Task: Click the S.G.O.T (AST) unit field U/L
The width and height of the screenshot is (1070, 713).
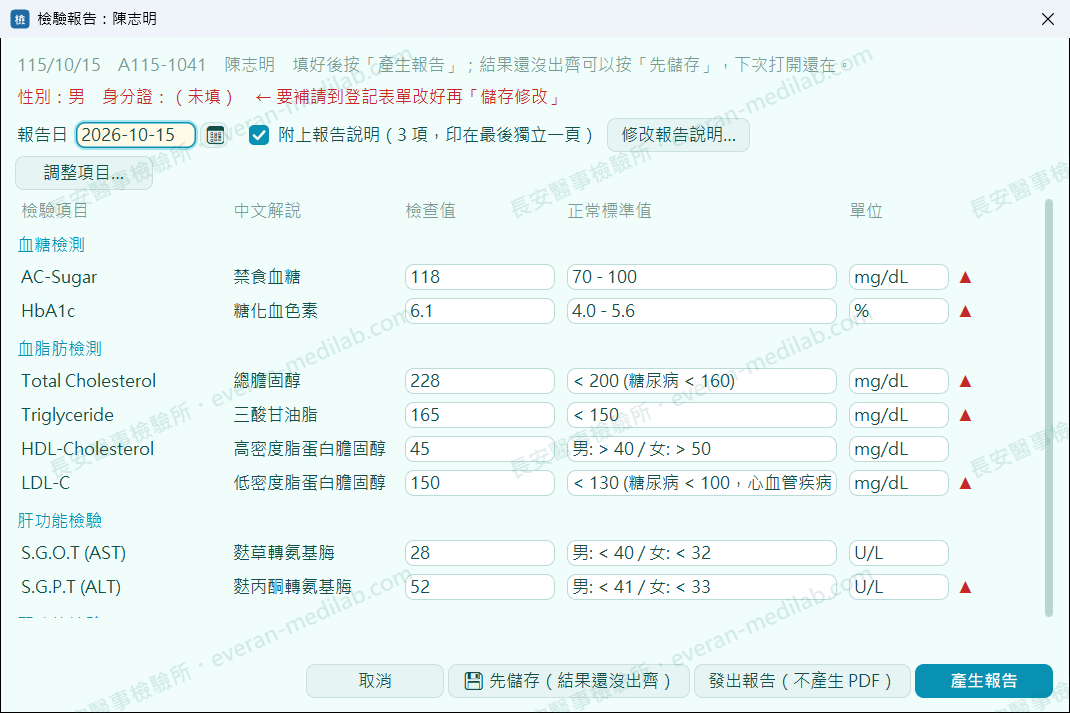Action: tap(899, 553)
